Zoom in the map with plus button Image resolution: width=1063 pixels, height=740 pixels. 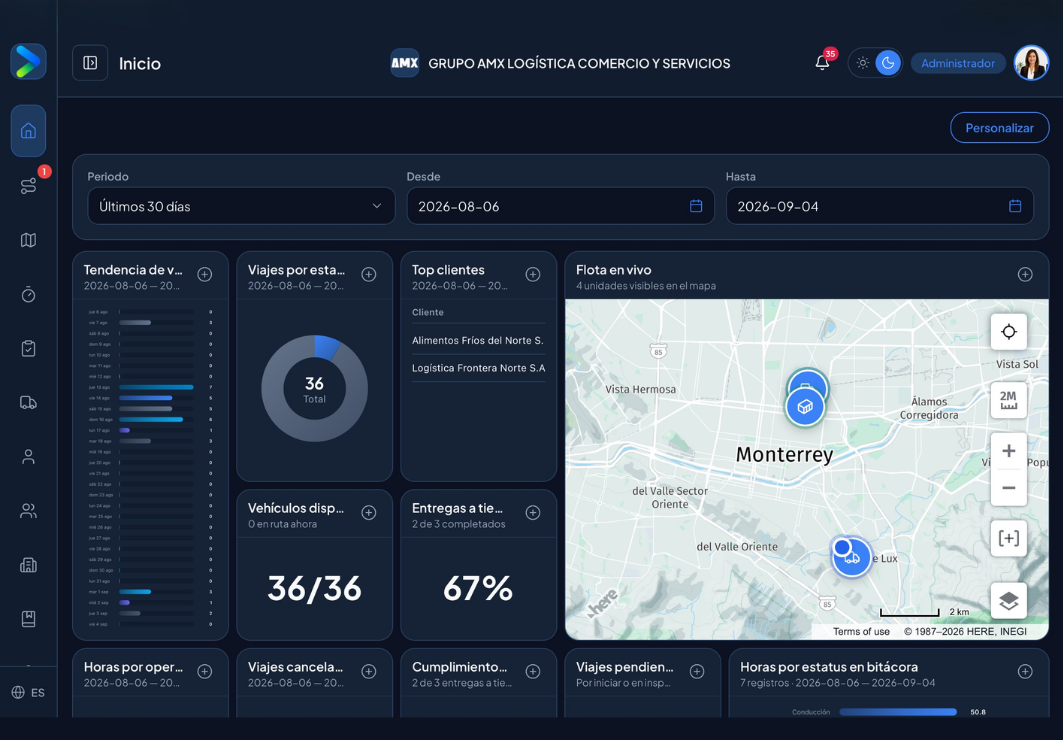click(x=1009, y=451)
